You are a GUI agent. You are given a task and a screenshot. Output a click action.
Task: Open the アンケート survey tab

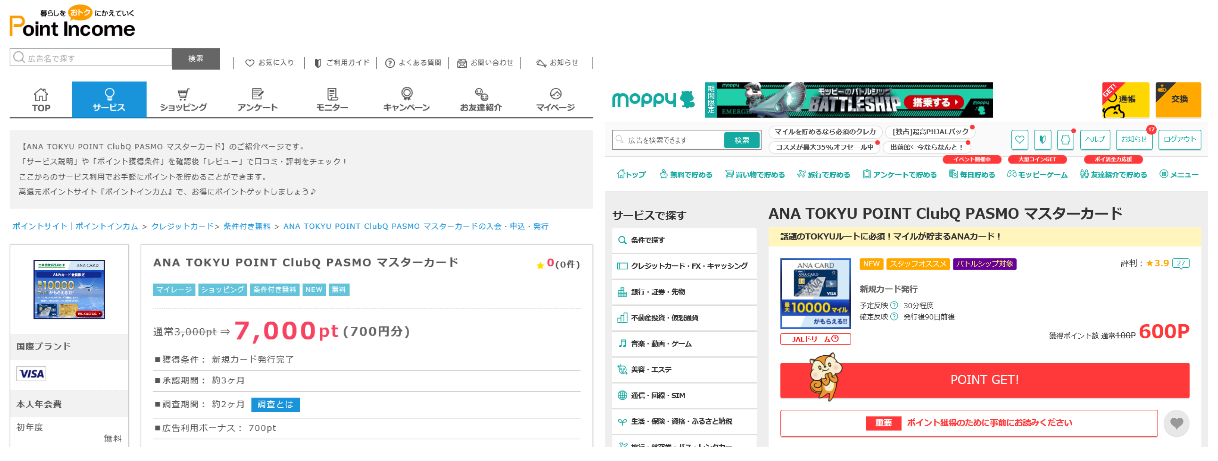point(258,100)
